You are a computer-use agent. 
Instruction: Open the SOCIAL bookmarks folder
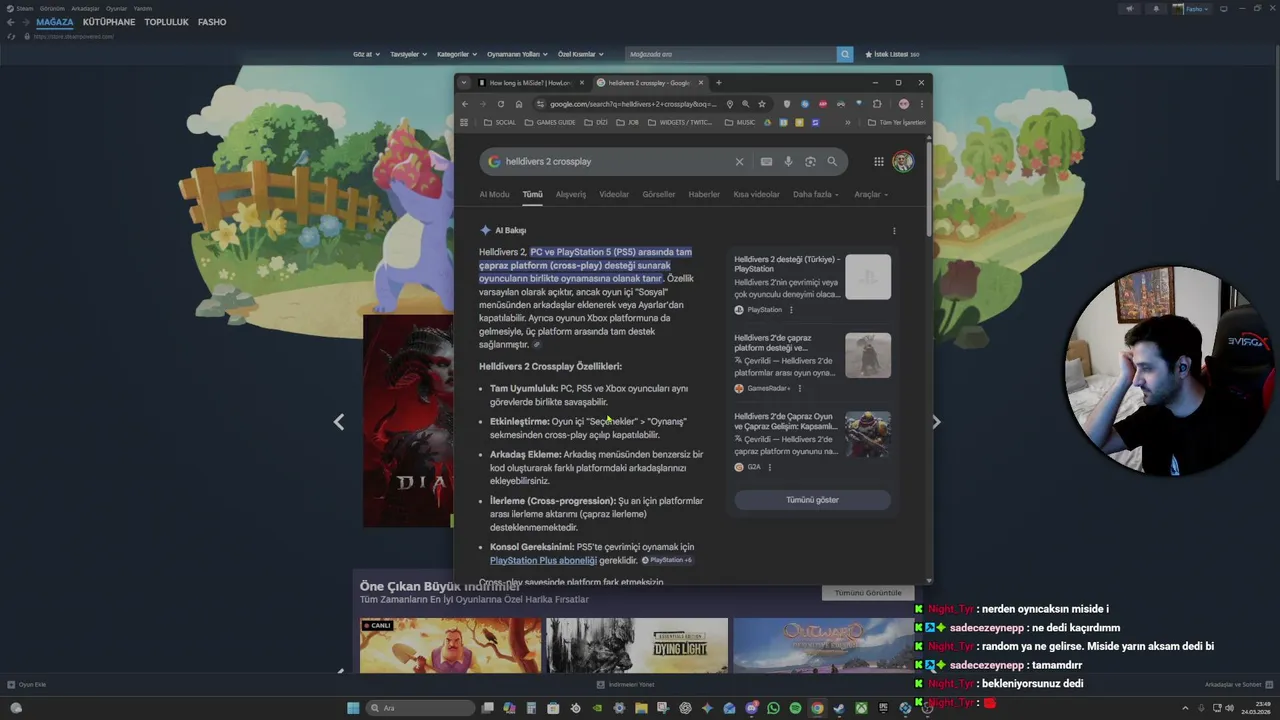pos(500,123)
